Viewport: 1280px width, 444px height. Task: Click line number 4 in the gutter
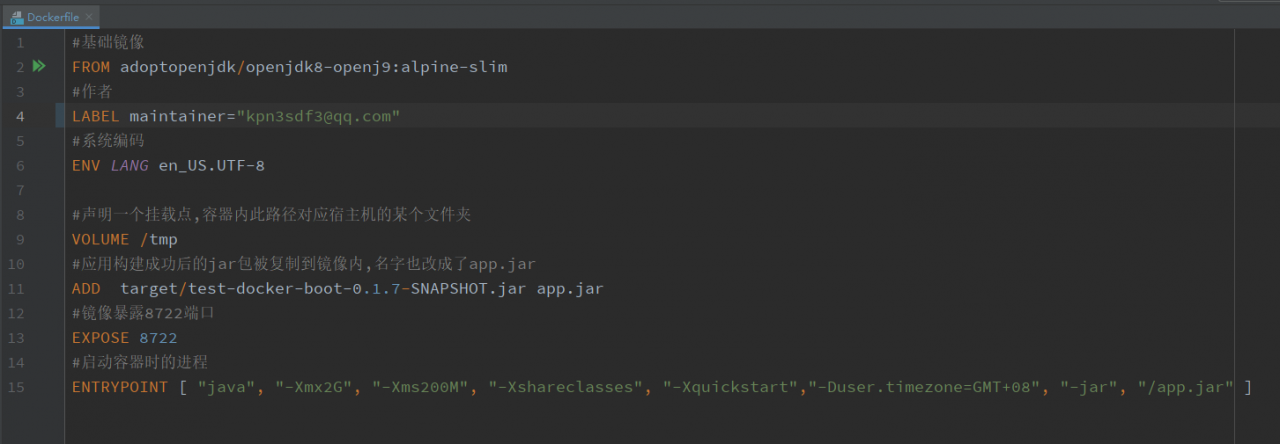(x=20, y=116)
